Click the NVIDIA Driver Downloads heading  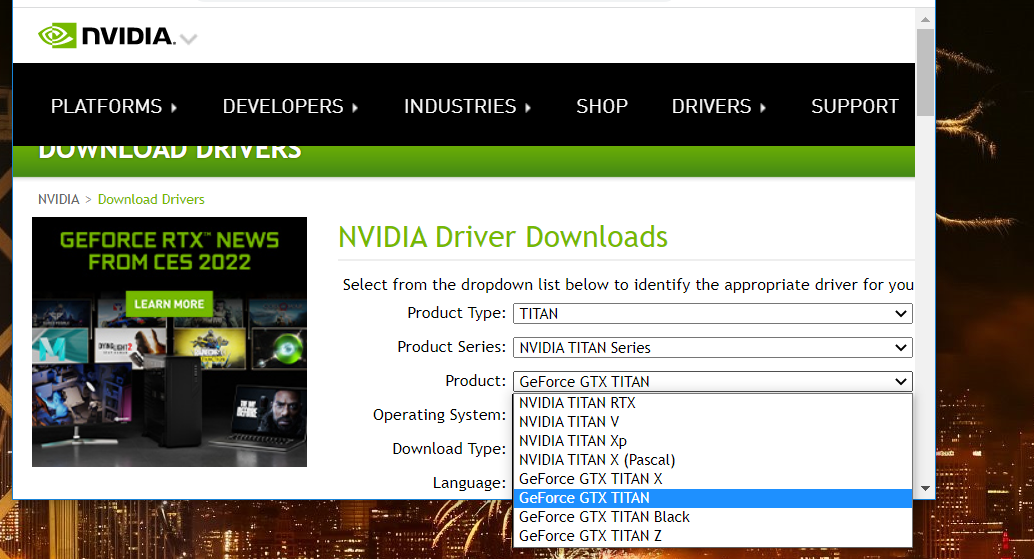tap(503, 237)
